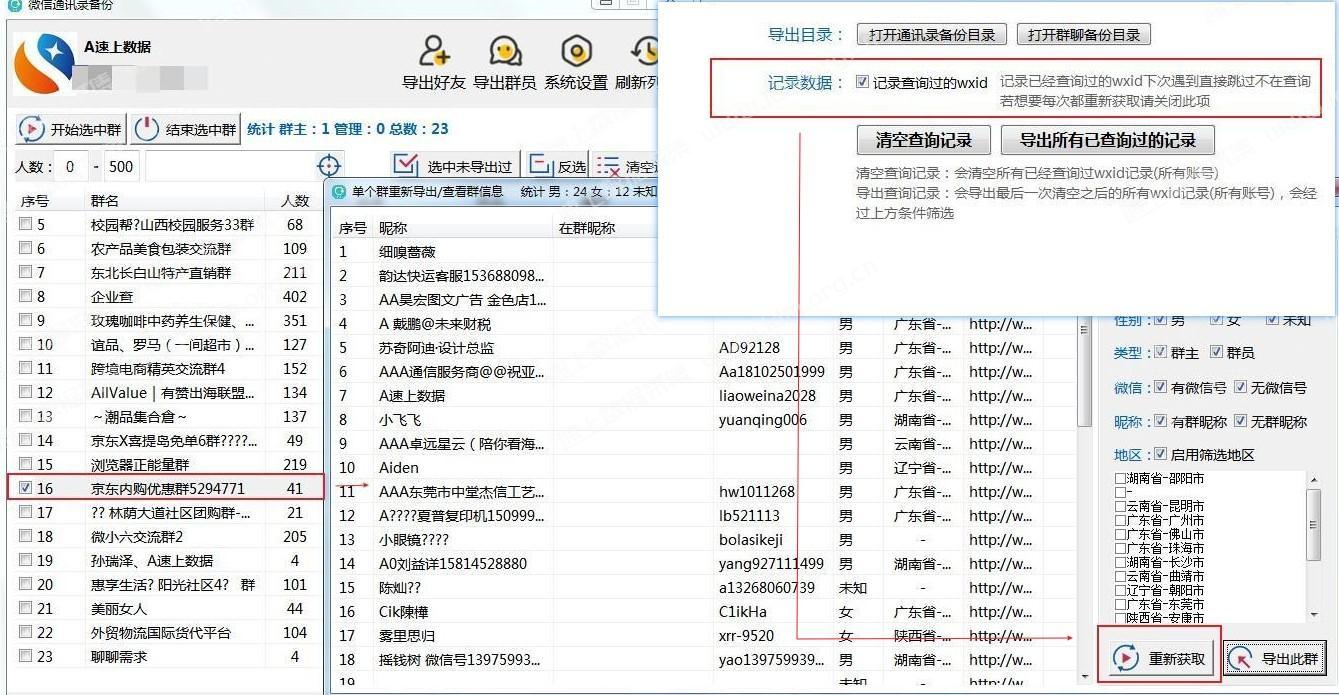Click 打开通讯录备份目录 button
This screenshot has width=1339, height=695.
coord(932,35)
